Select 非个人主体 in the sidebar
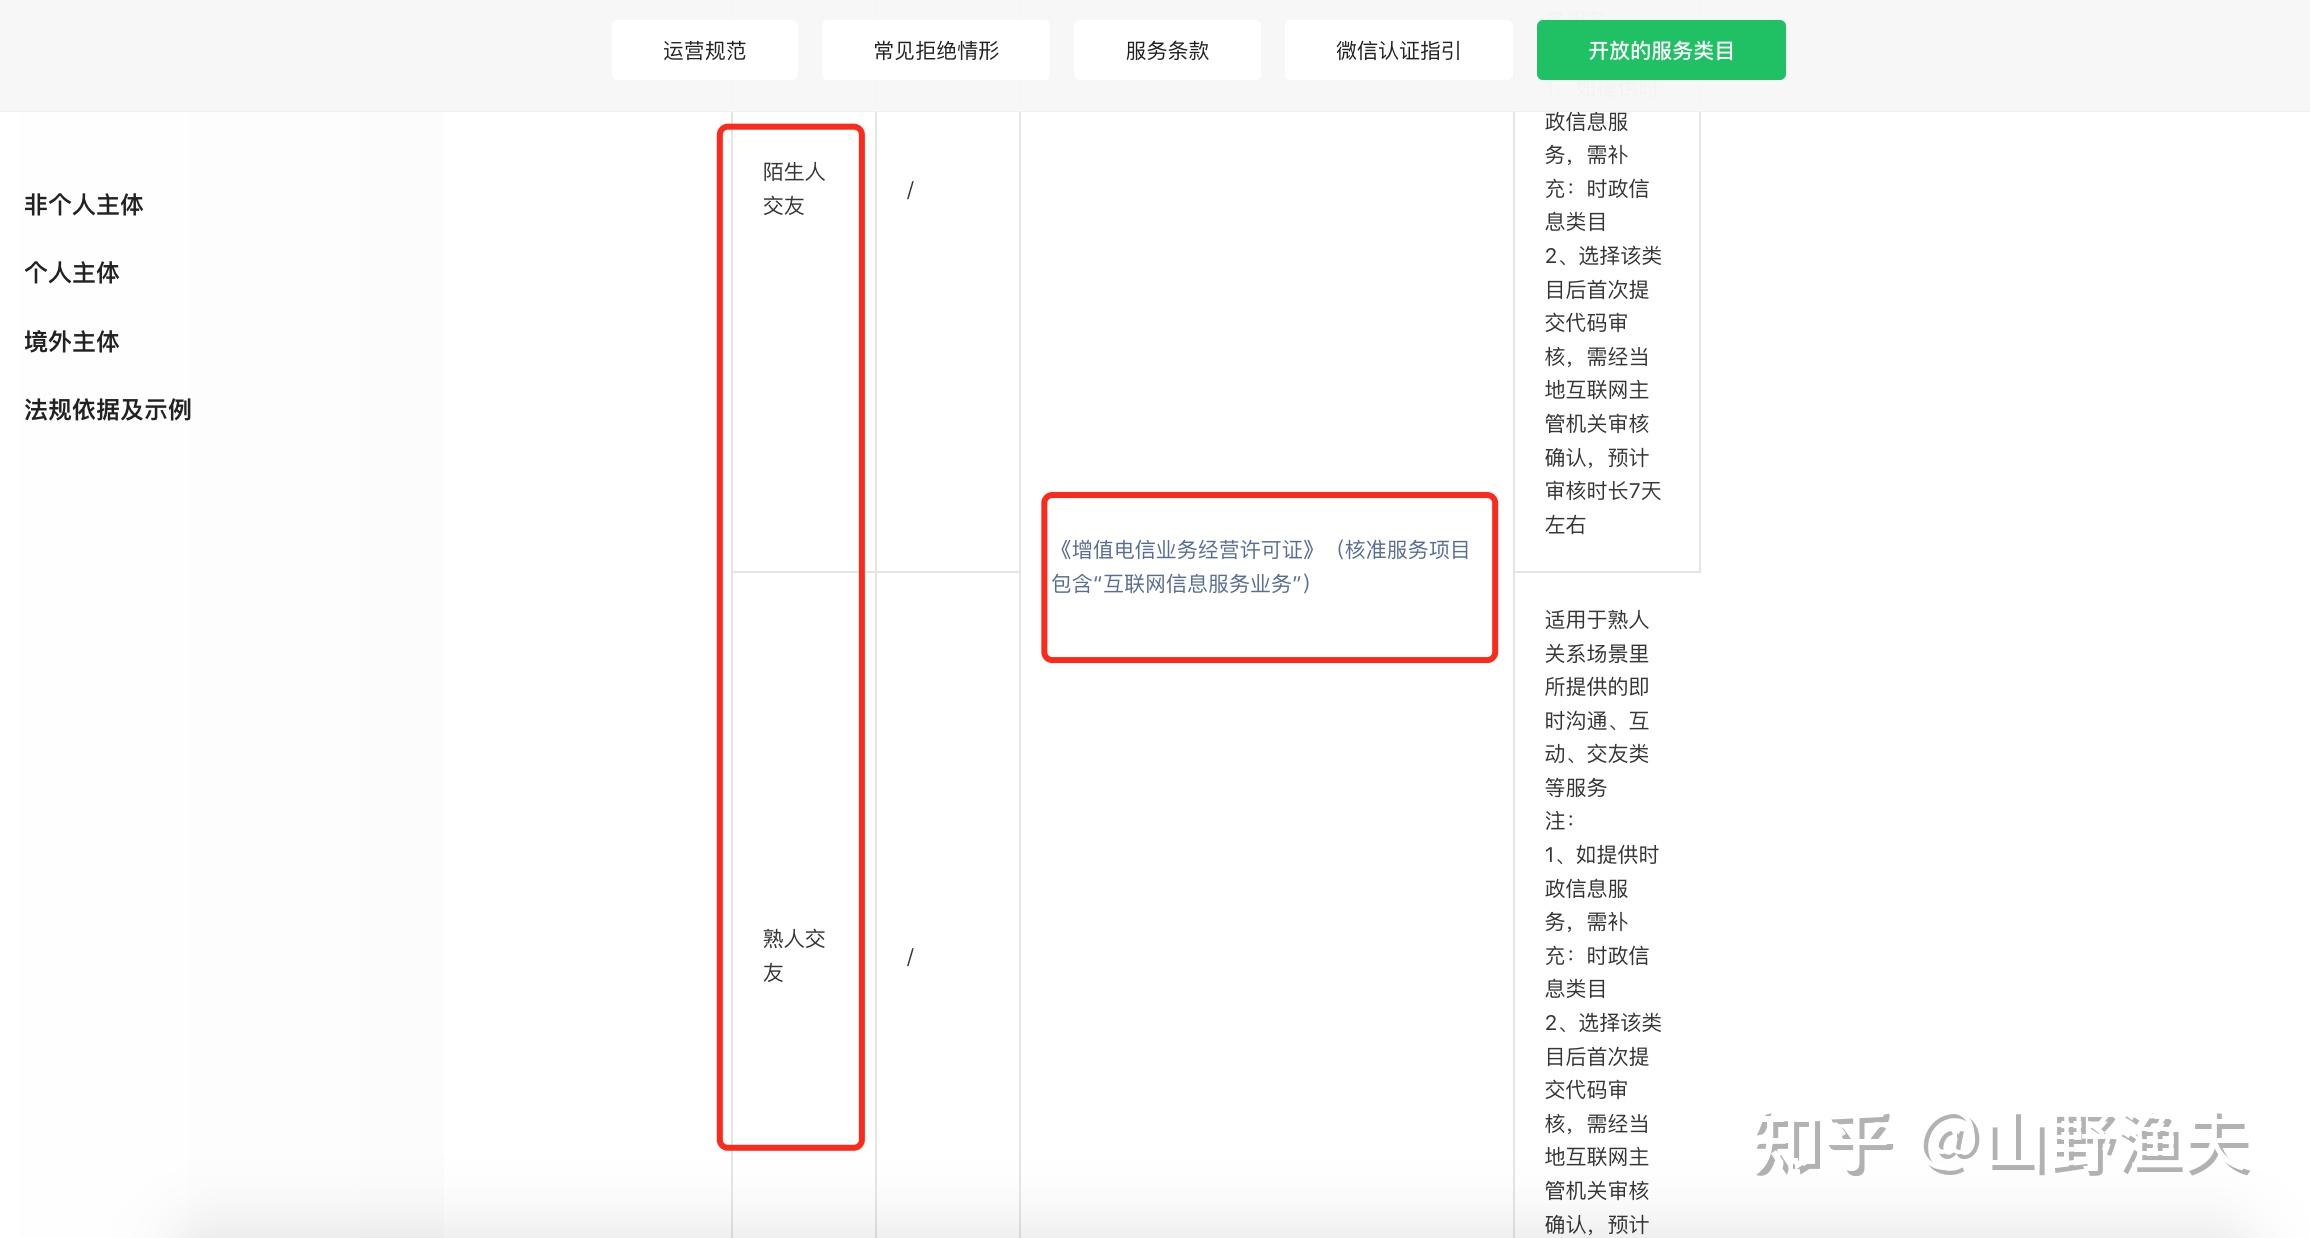The height and width of the screenshot is (1238, 2310). [84, 204]
